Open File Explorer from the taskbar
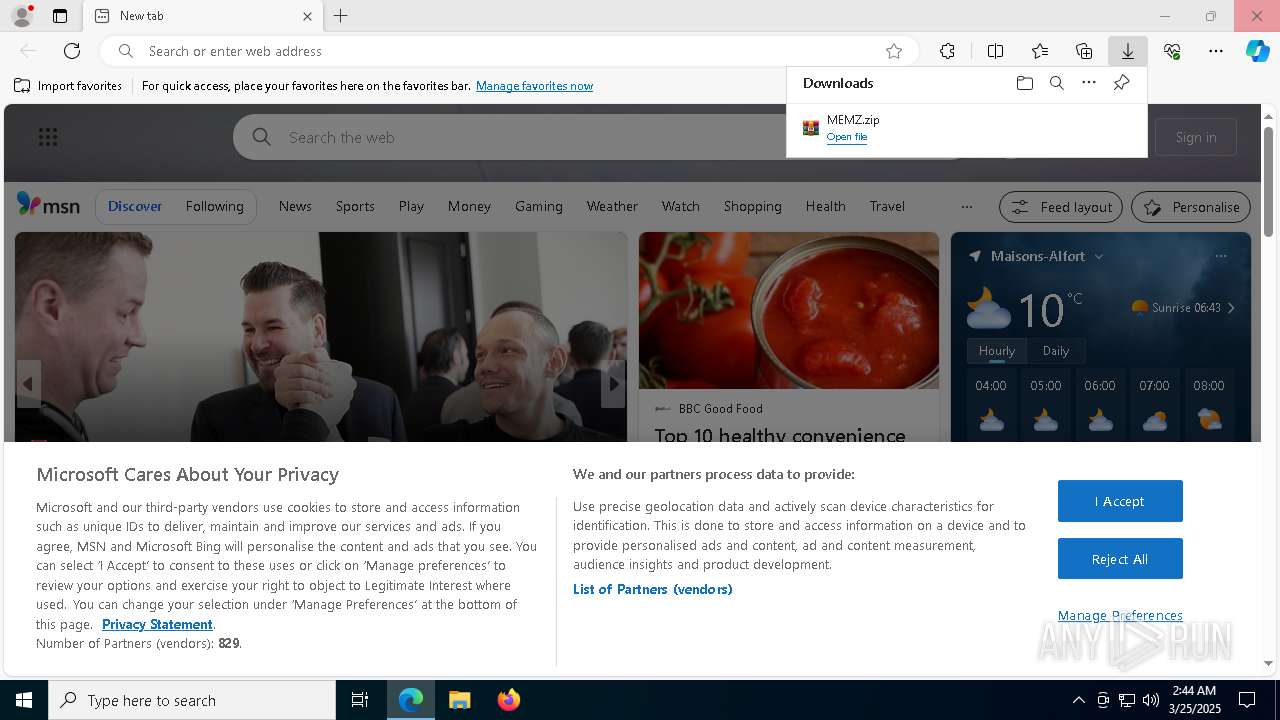This screenshot has height=720, width=1280. point(459,700)
